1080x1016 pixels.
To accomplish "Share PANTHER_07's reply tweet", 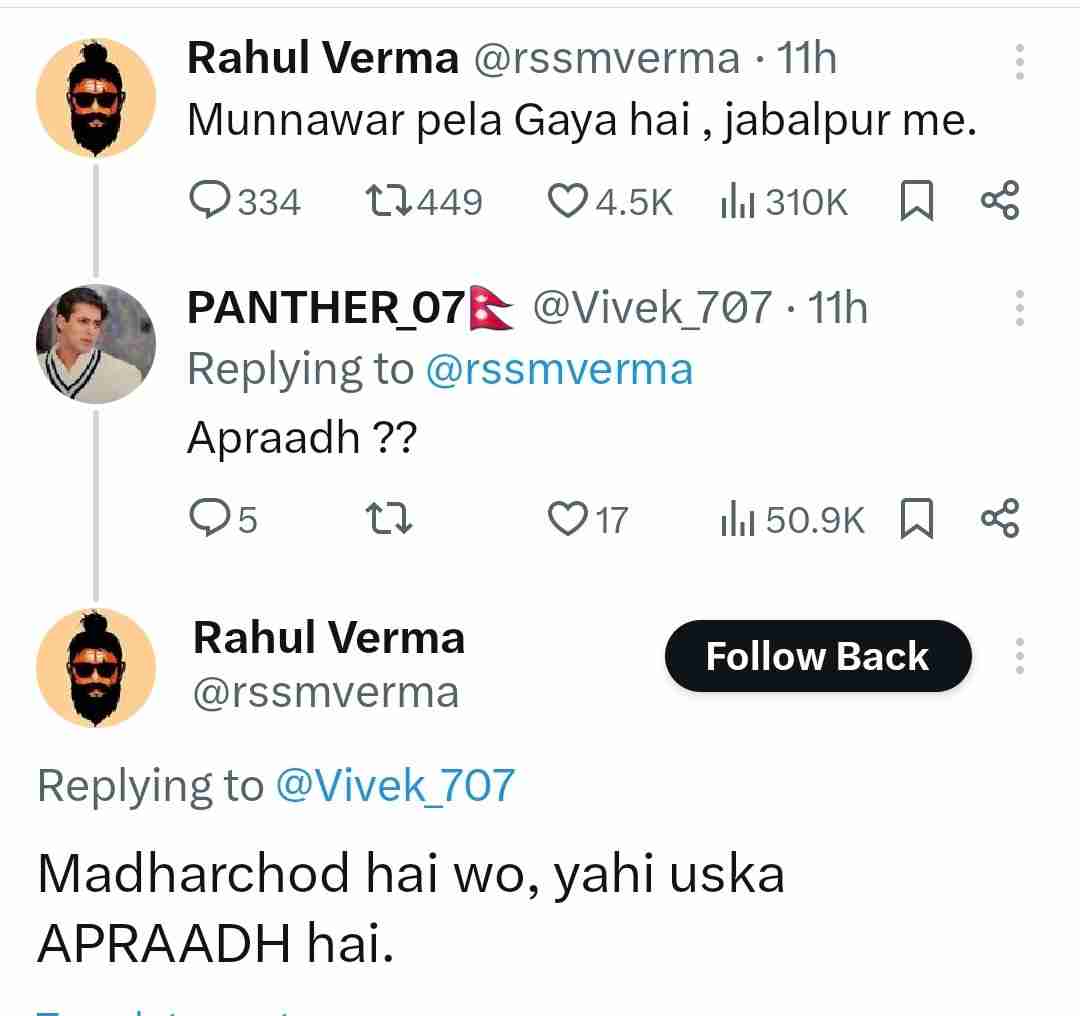I will coord(1000,518).
